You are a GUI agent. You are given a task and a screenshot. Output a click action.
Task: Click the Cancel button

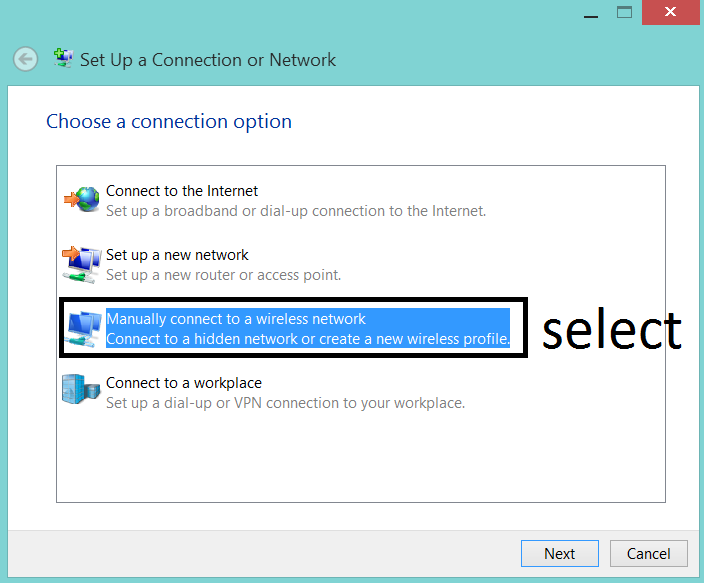[x=648, y=553]
